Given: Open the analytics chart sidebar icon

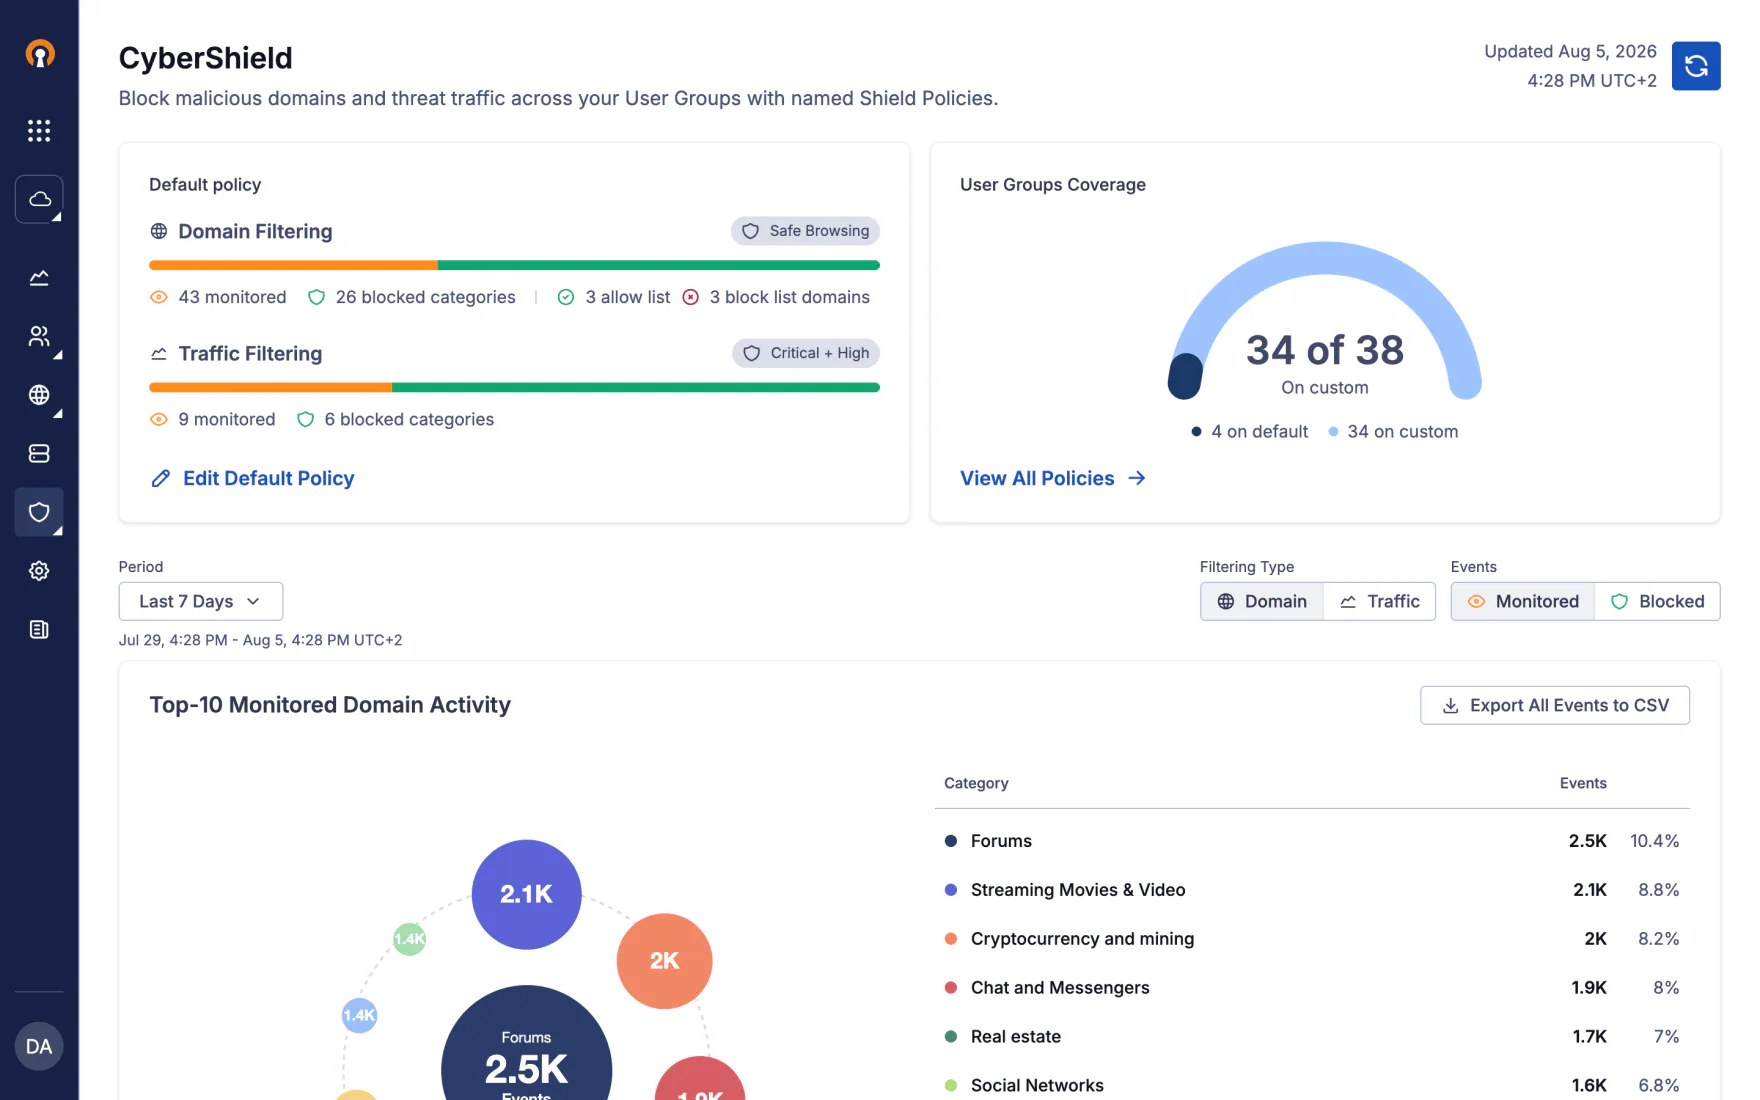Looking at the screenshot, I should click(39, 278).
